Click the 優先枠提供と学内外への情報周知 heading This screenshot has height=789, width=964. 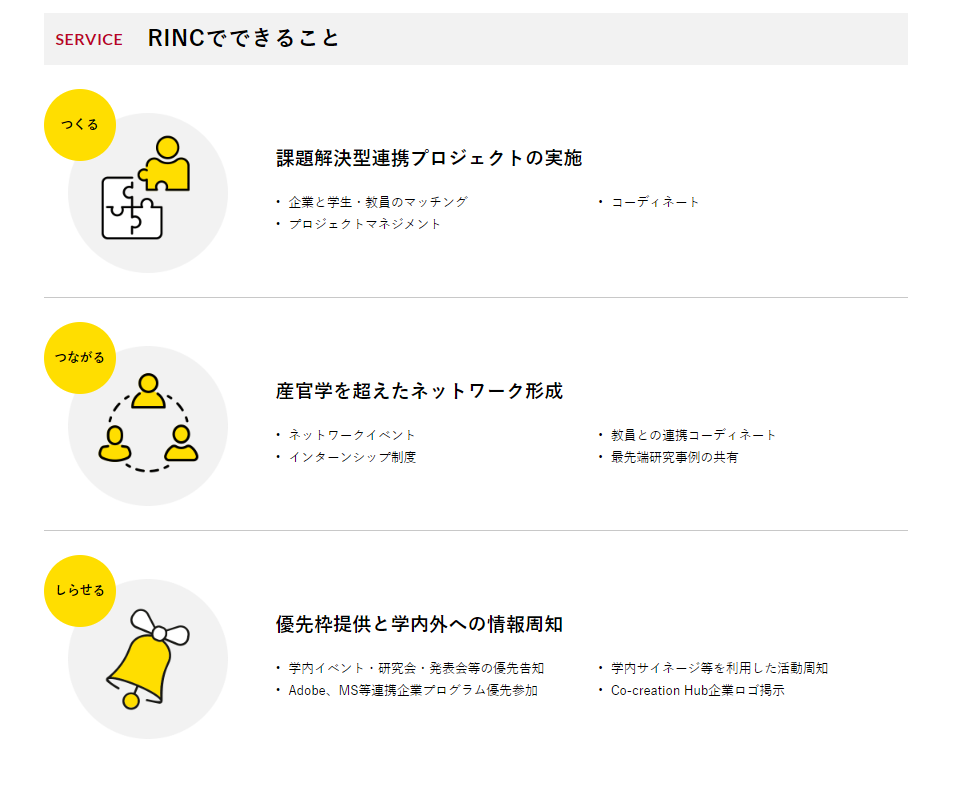419,624
